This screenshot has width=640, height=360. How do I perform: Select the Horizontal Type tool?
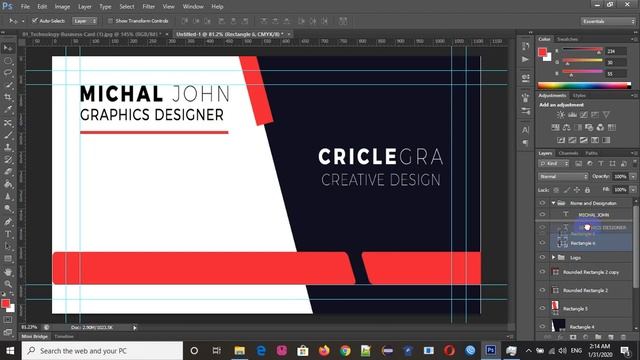click(x=8, y=234)
